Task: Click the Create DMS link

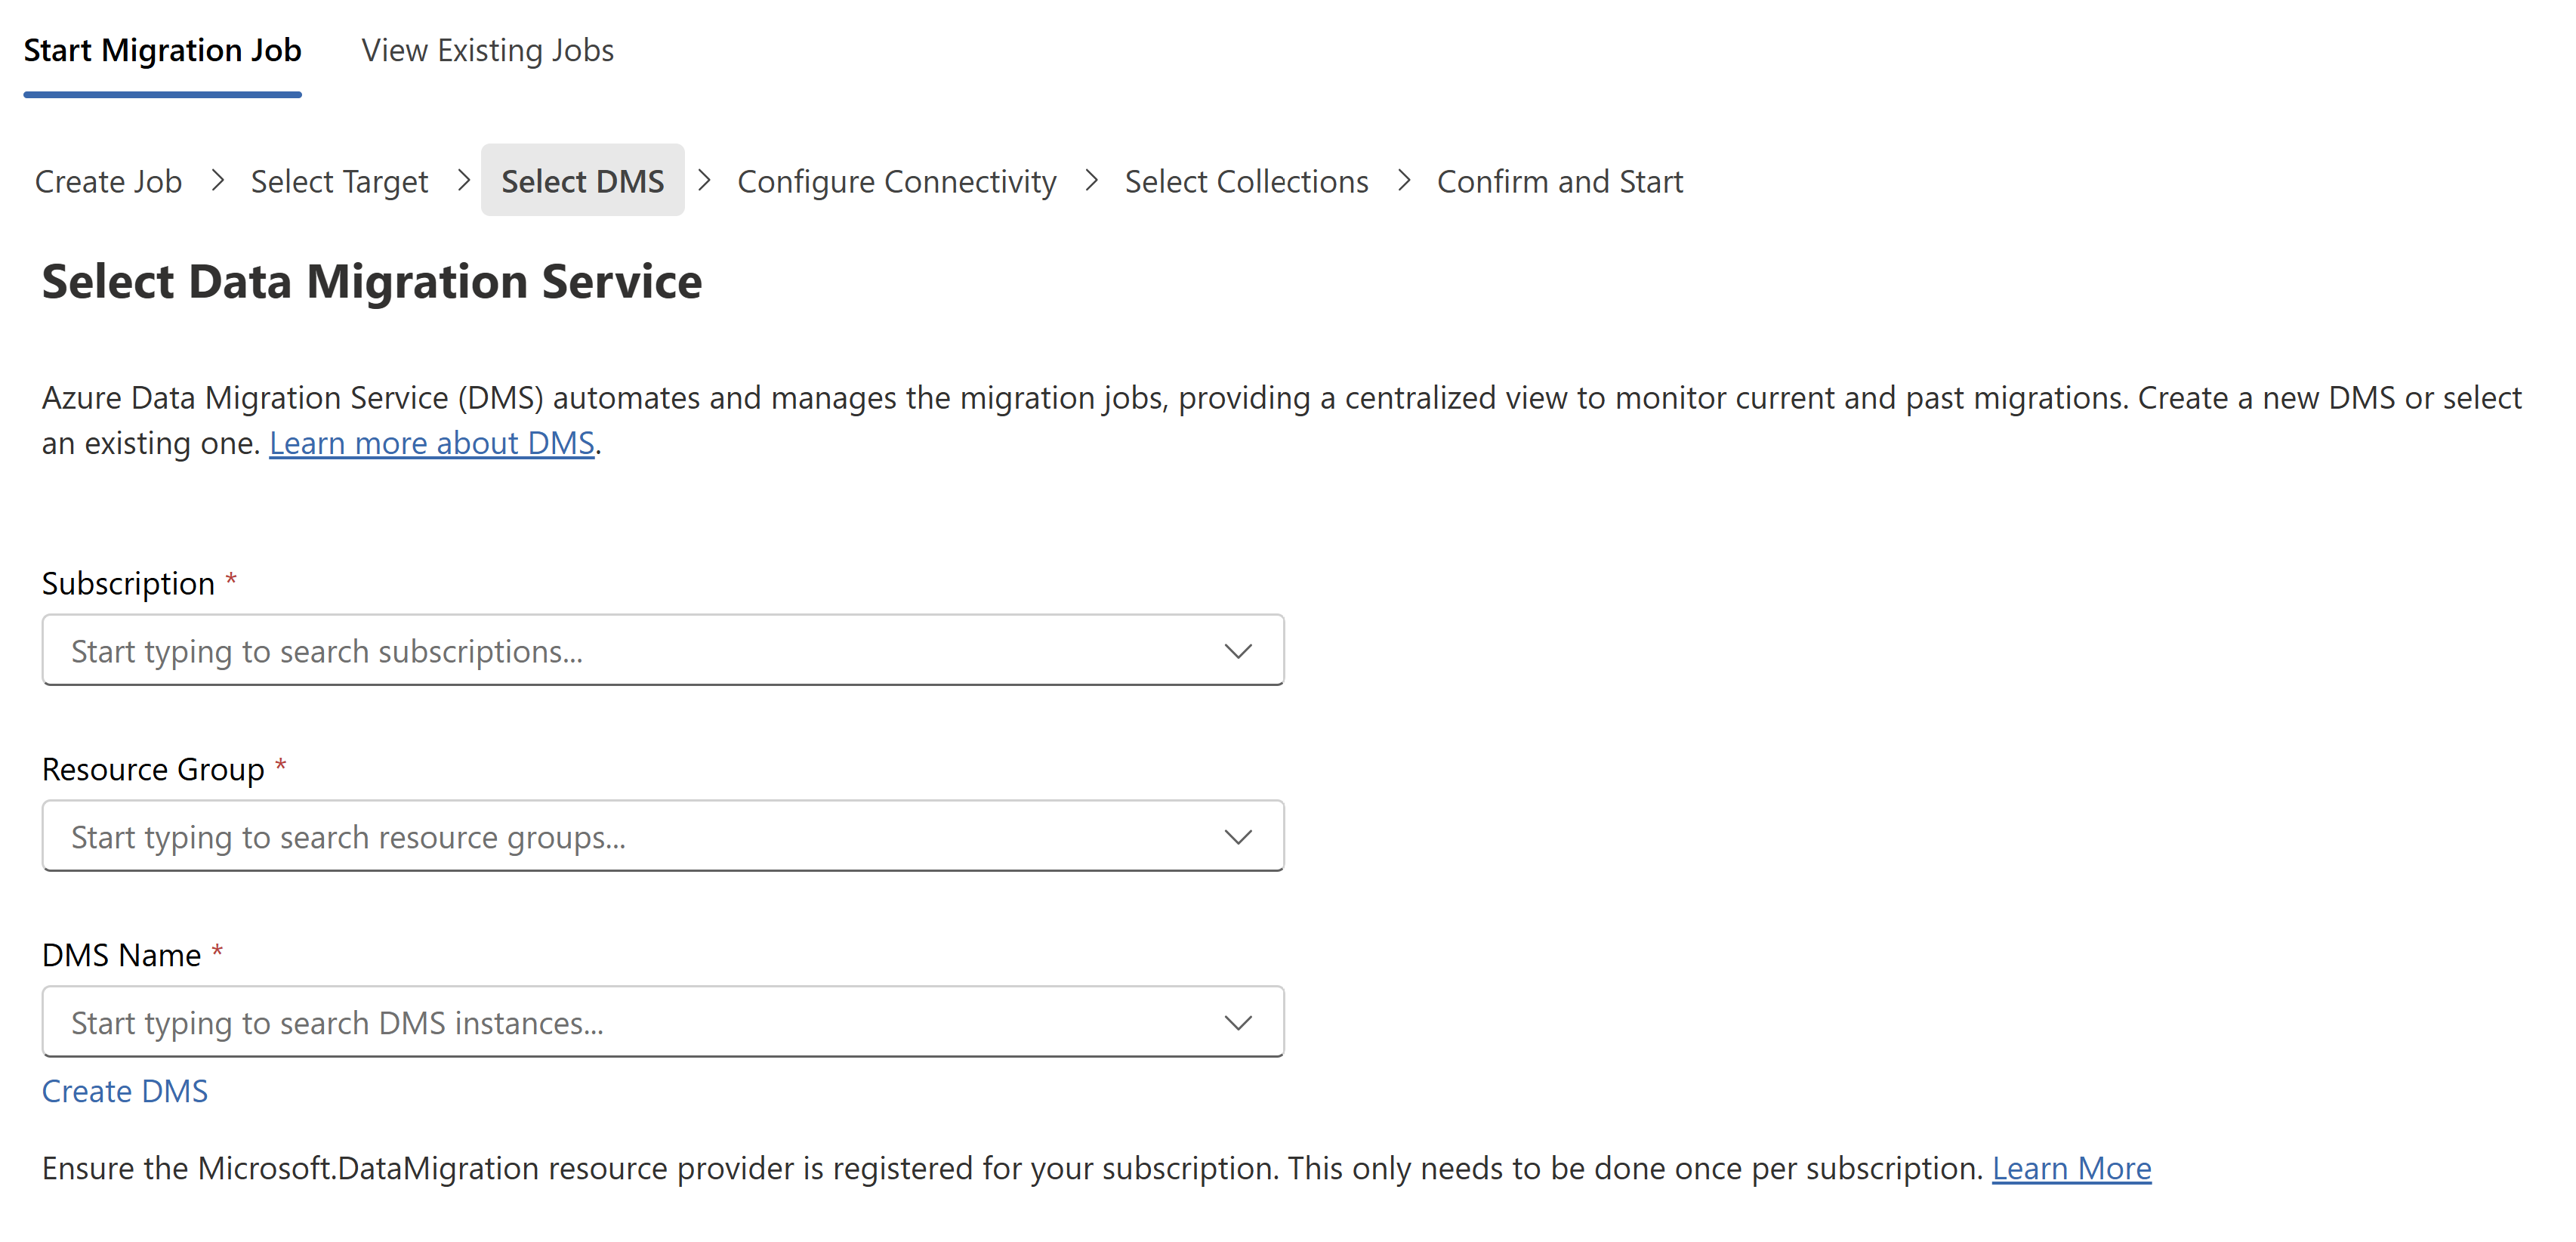Action: [x=125, y=1091]
